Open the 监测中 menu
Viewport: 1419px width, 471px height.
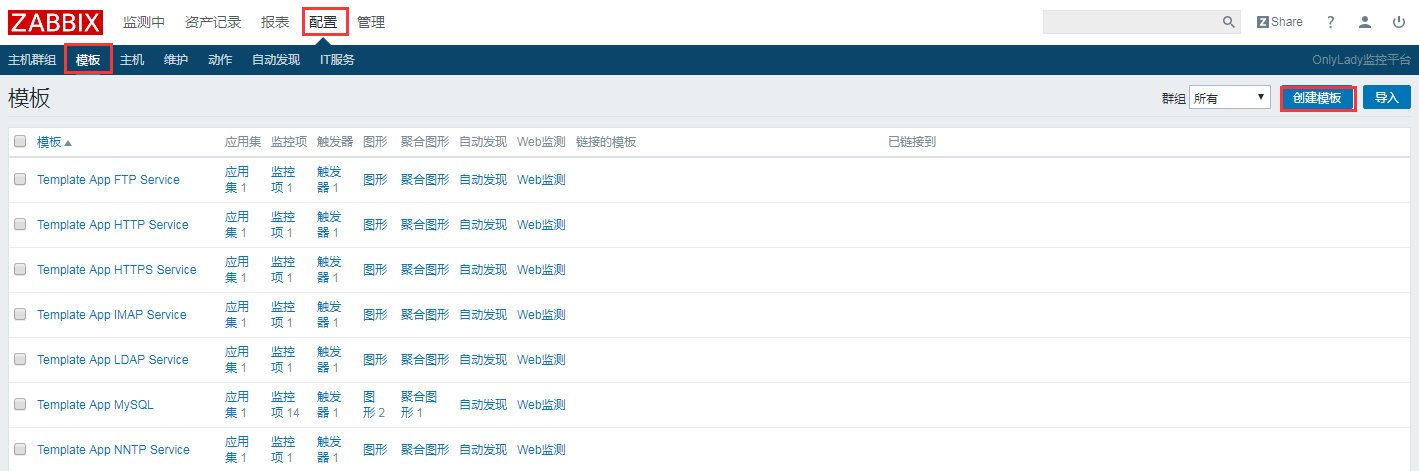click(144, 22)
